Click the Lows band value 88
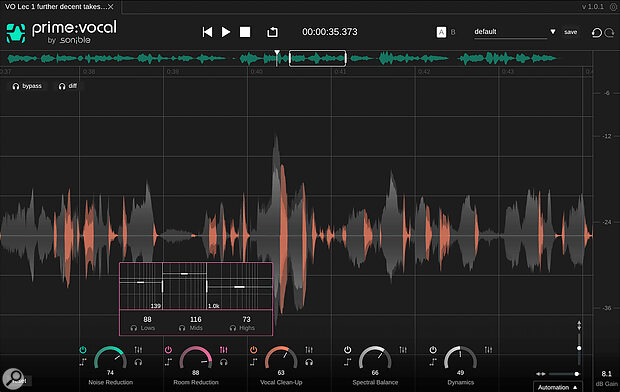The height and width of the screenshot is (392, 620). pos(147,319)
